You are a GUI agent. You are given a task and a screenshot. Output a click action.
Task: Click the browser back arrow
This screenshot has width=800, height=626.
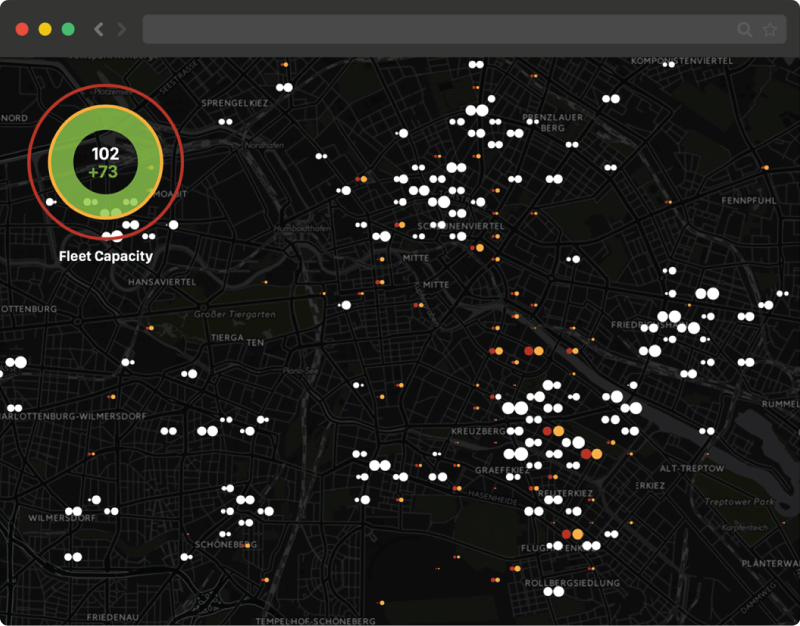click(98, 30)
